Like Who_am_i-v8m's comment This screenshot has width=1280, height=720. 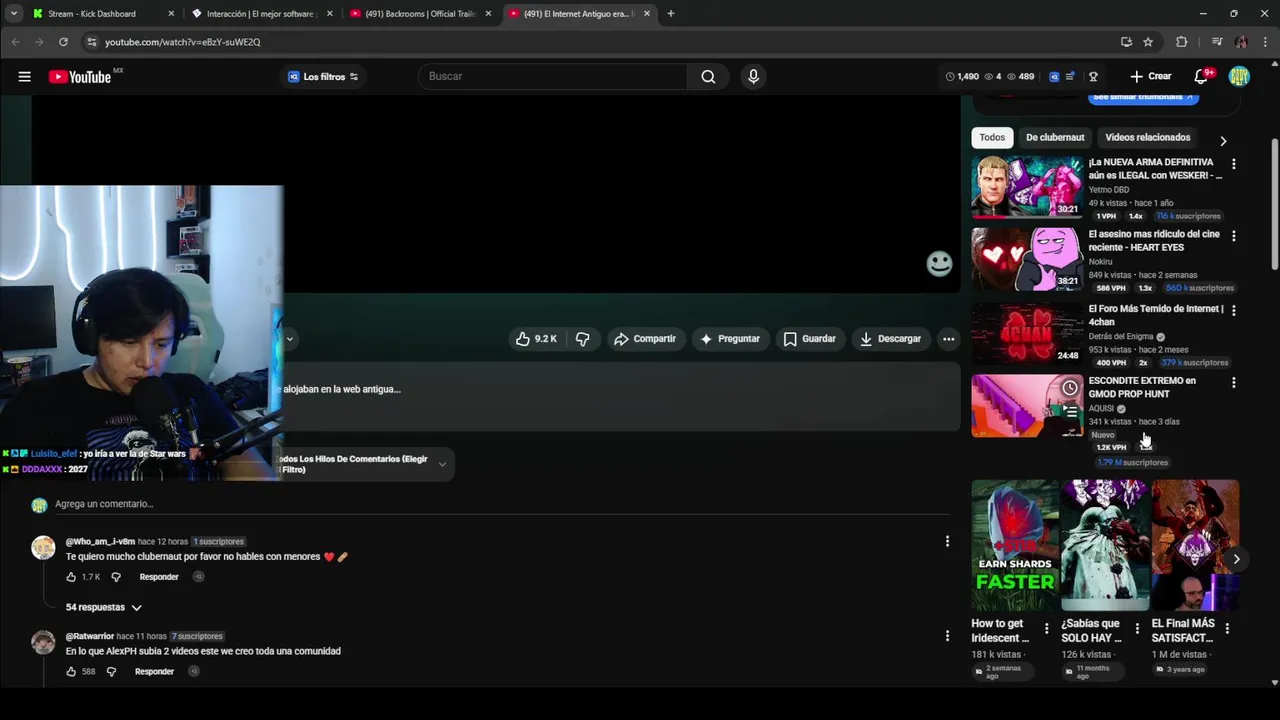[x=71, y=577]
